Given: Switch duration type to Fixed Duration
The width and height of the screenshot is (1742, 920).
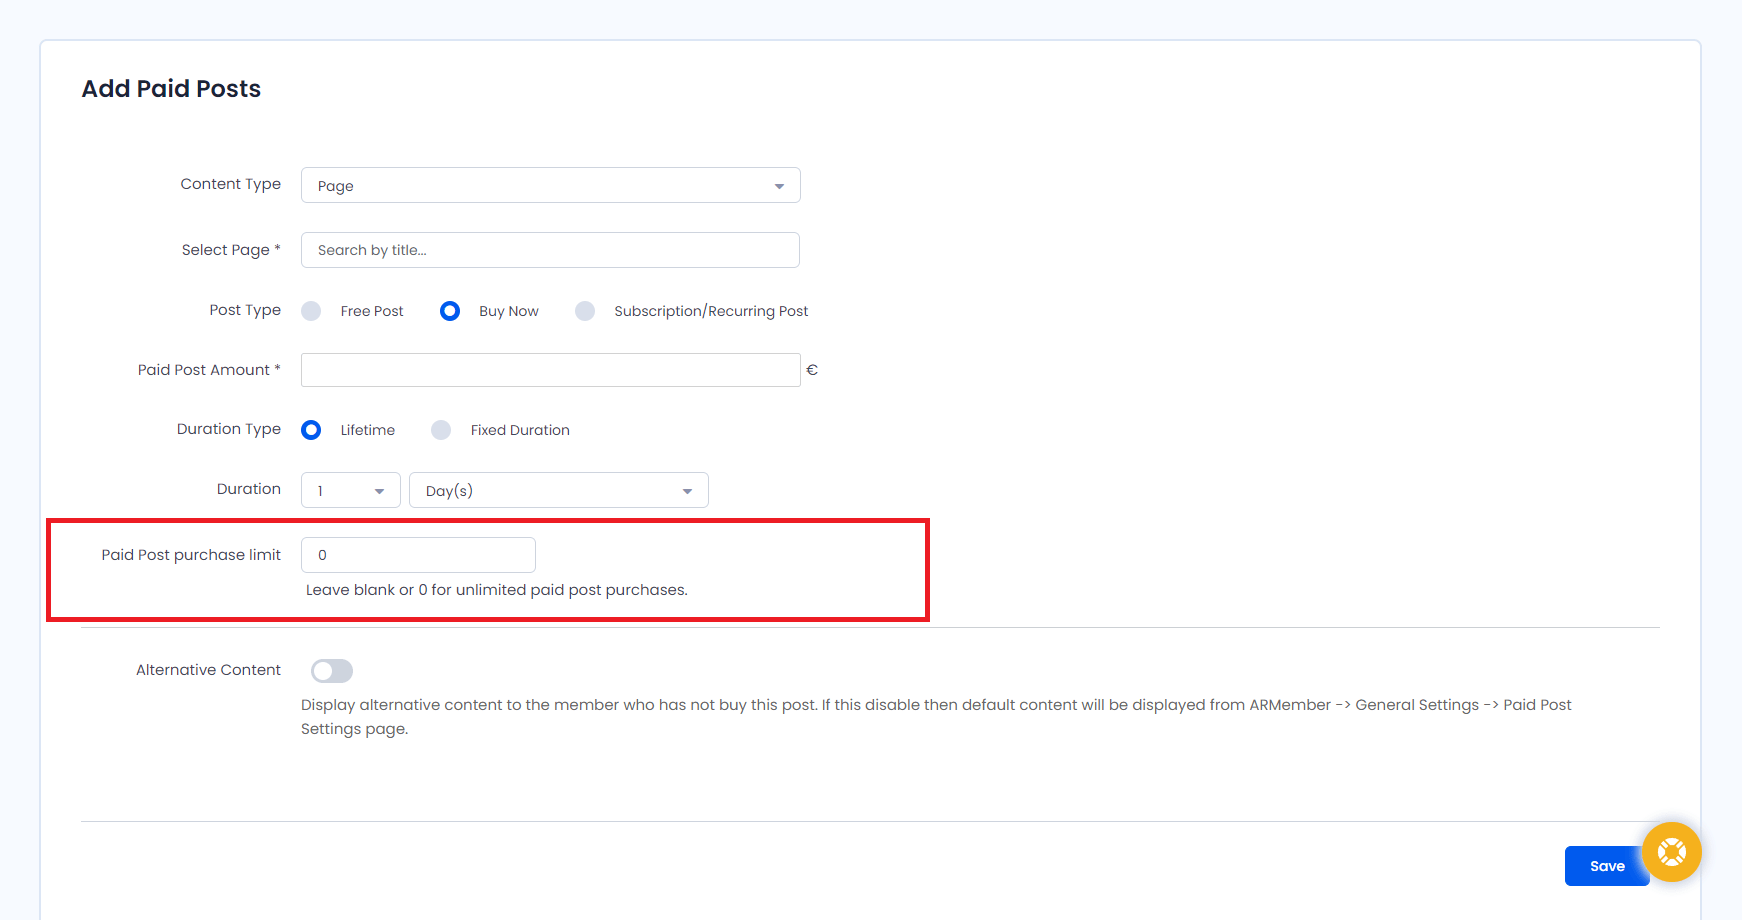Looking at the screenshot, I should click(441, 430).
